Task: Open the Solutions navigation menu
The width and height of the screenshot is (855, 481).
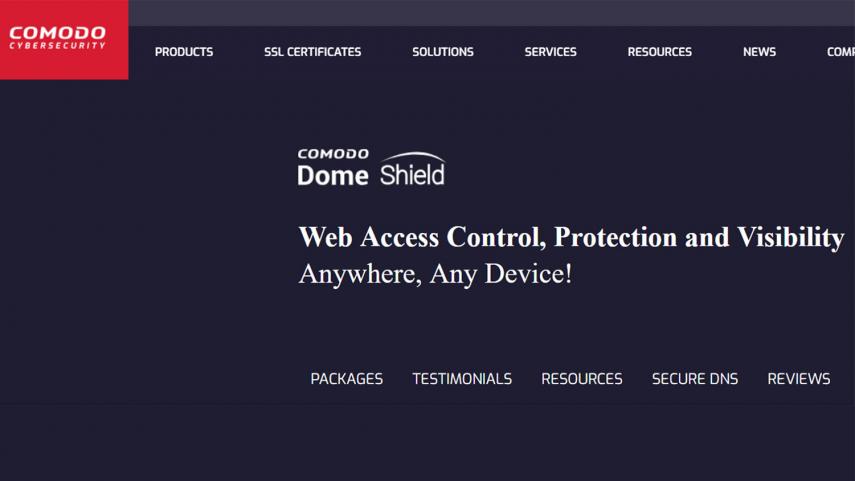Action: pos(443,52)
